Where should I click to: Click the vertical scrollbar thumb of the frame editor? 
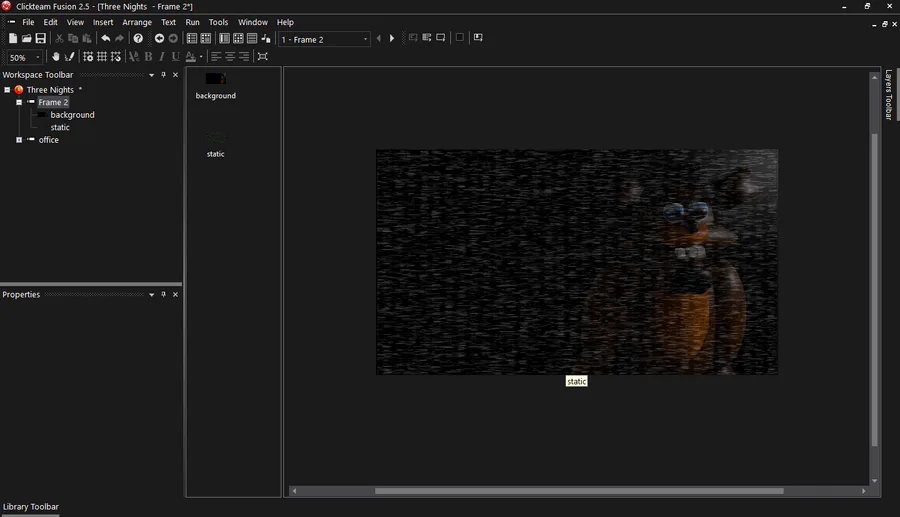click(x=875, y=290)
